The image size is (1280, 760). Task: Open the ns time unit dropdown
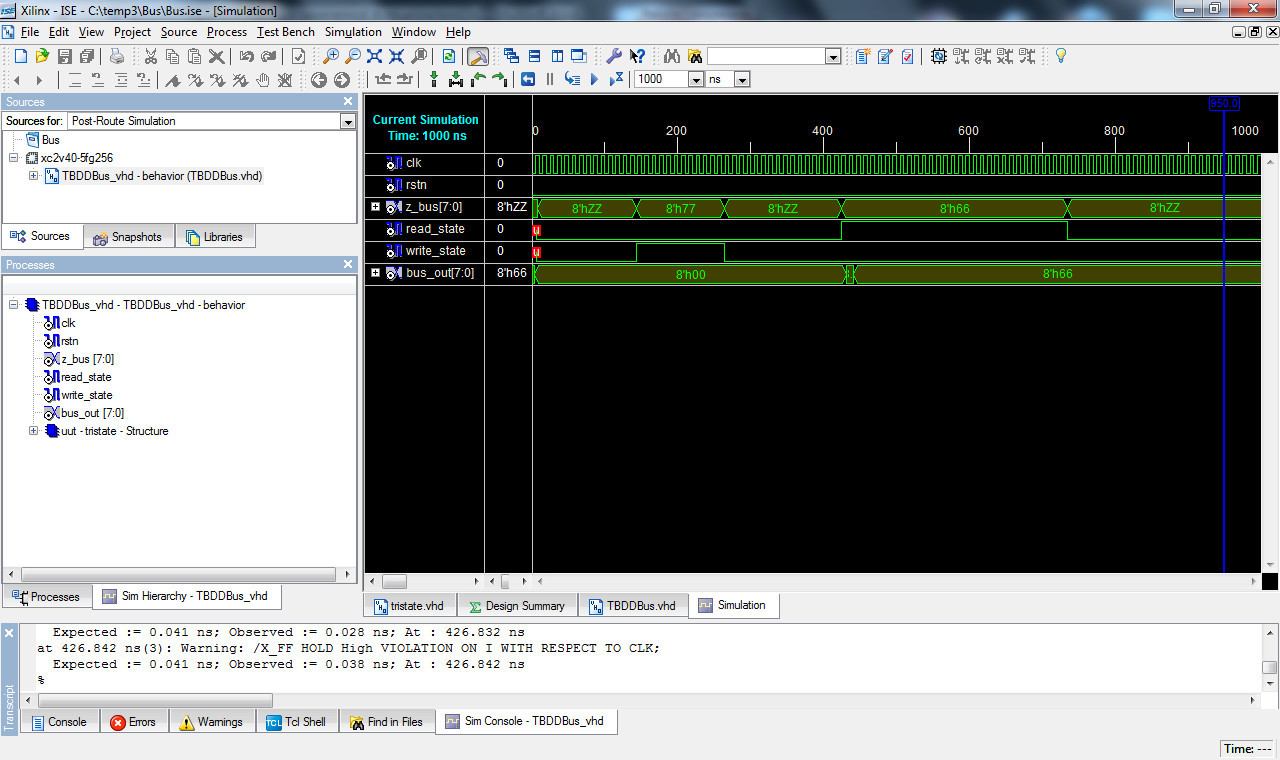[742, 79]
